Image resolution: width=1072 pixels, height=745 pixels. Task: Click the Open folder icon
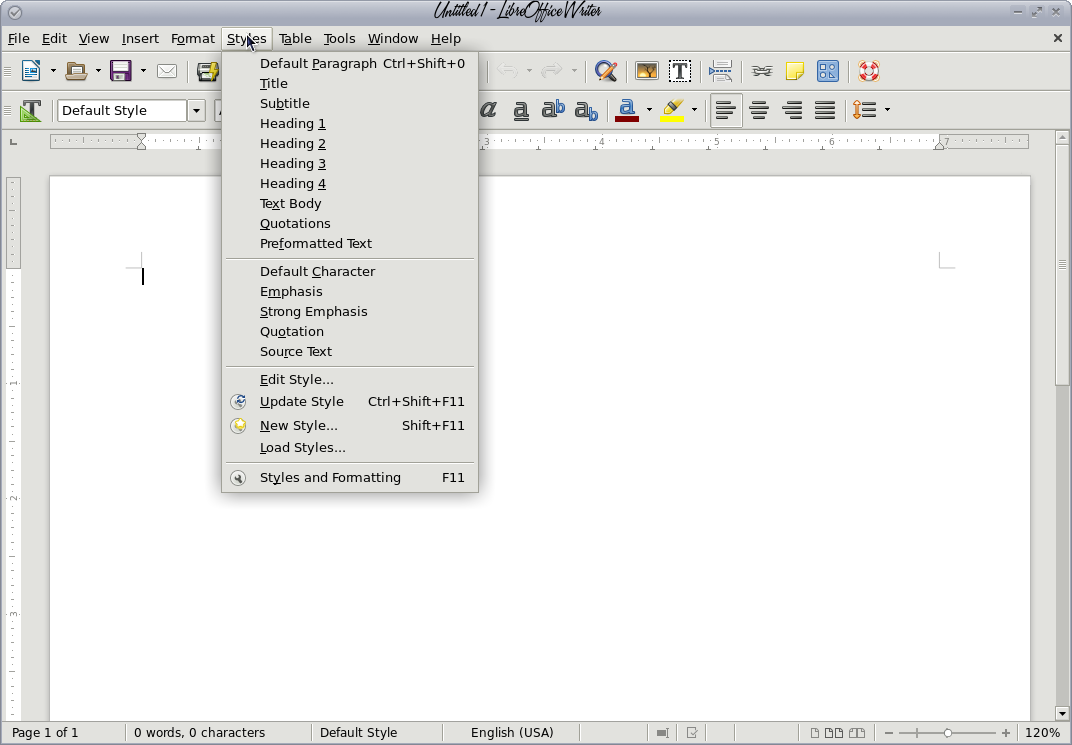76,71
